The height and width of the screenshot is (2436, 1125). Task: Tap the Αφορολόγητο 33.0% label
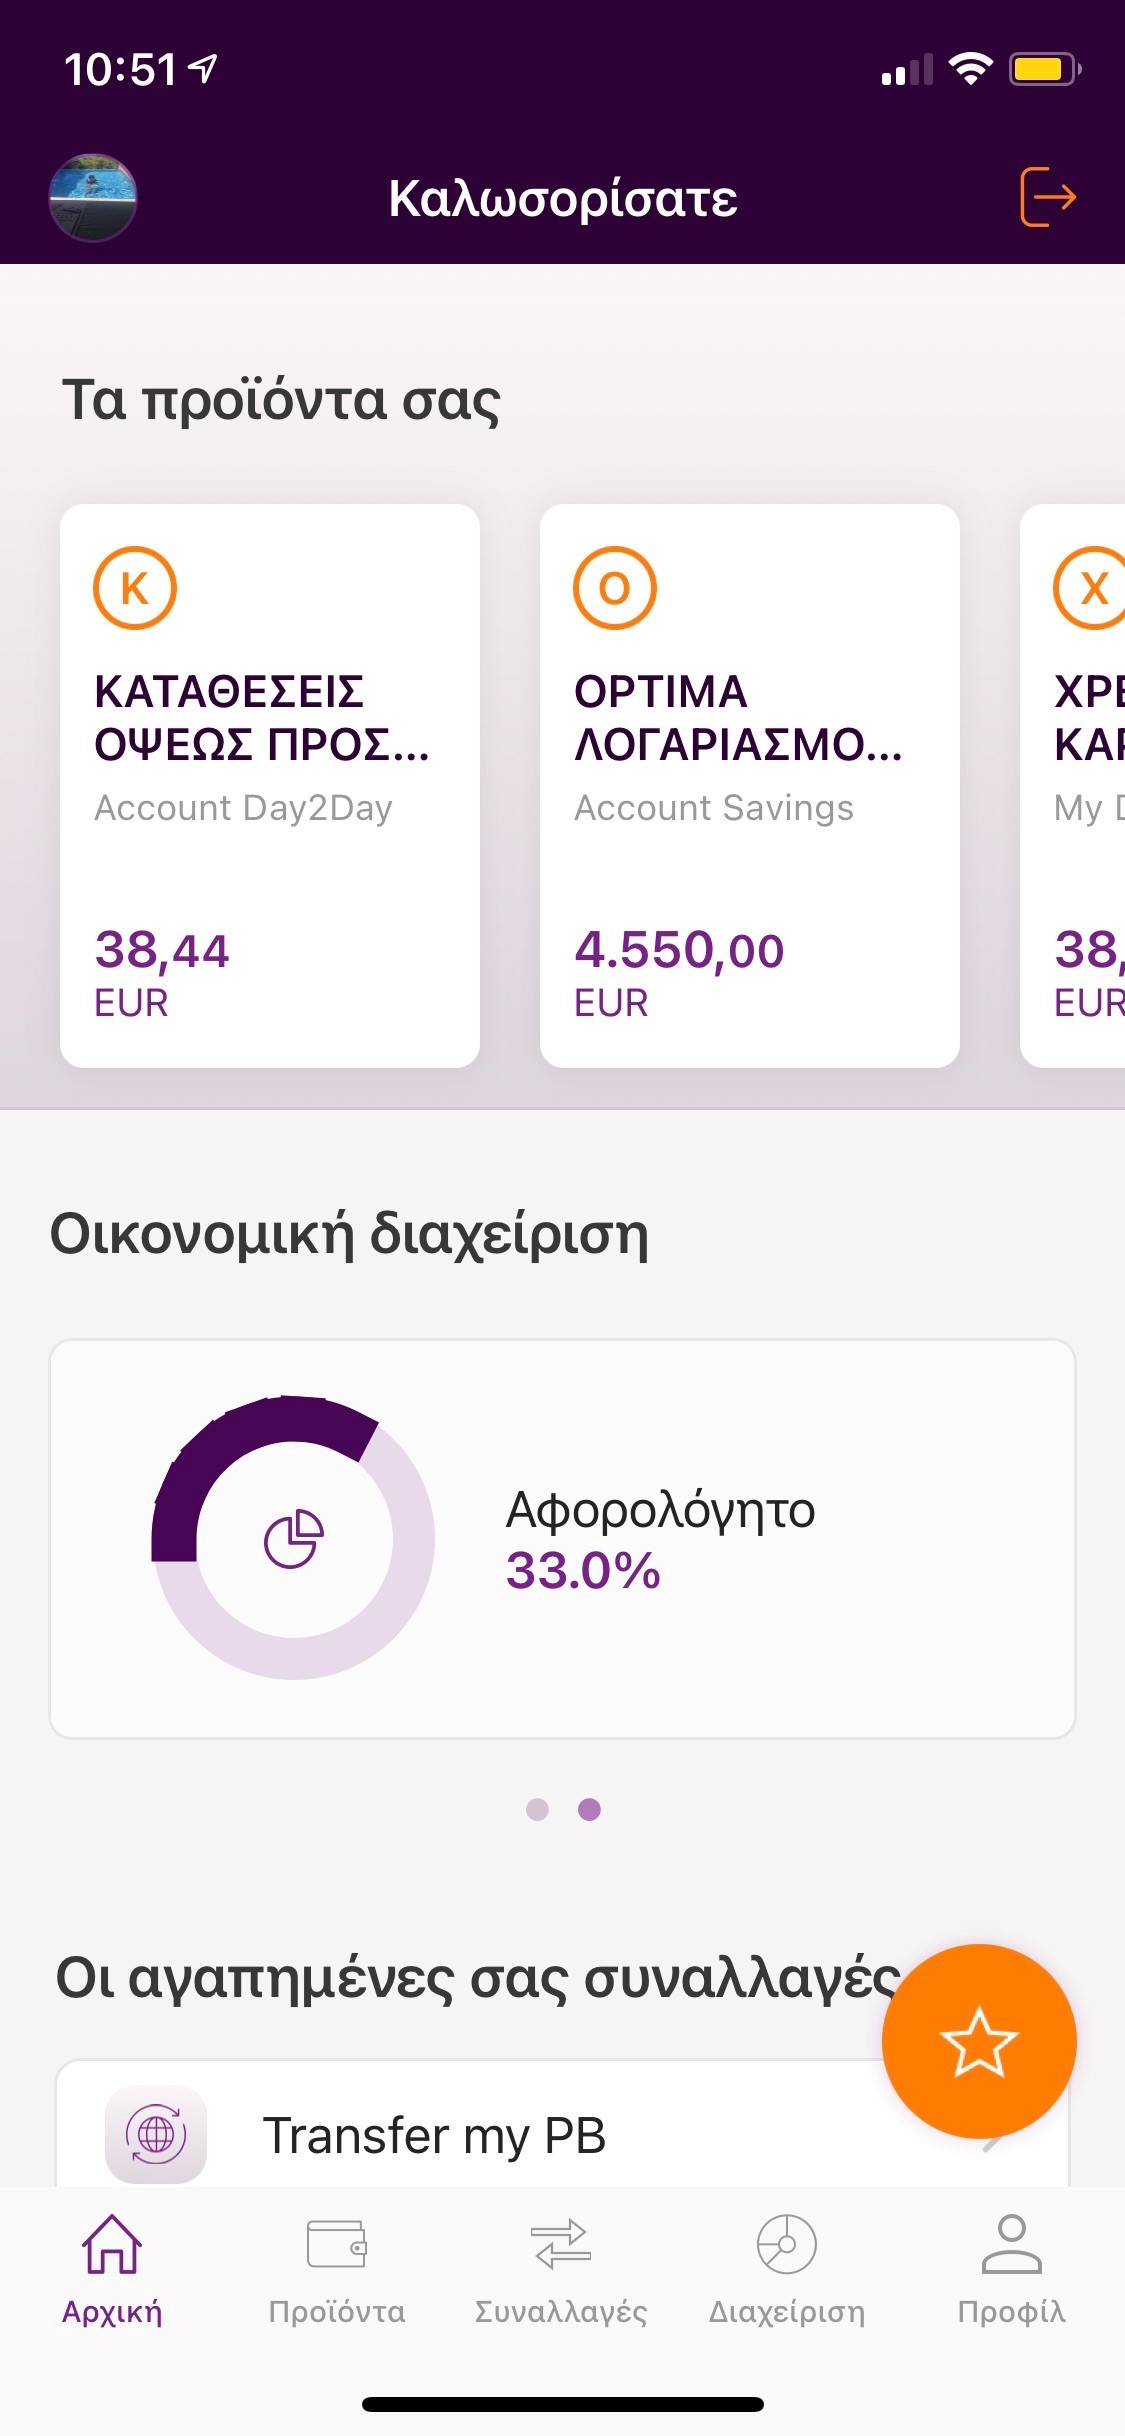click(660, 1540)
